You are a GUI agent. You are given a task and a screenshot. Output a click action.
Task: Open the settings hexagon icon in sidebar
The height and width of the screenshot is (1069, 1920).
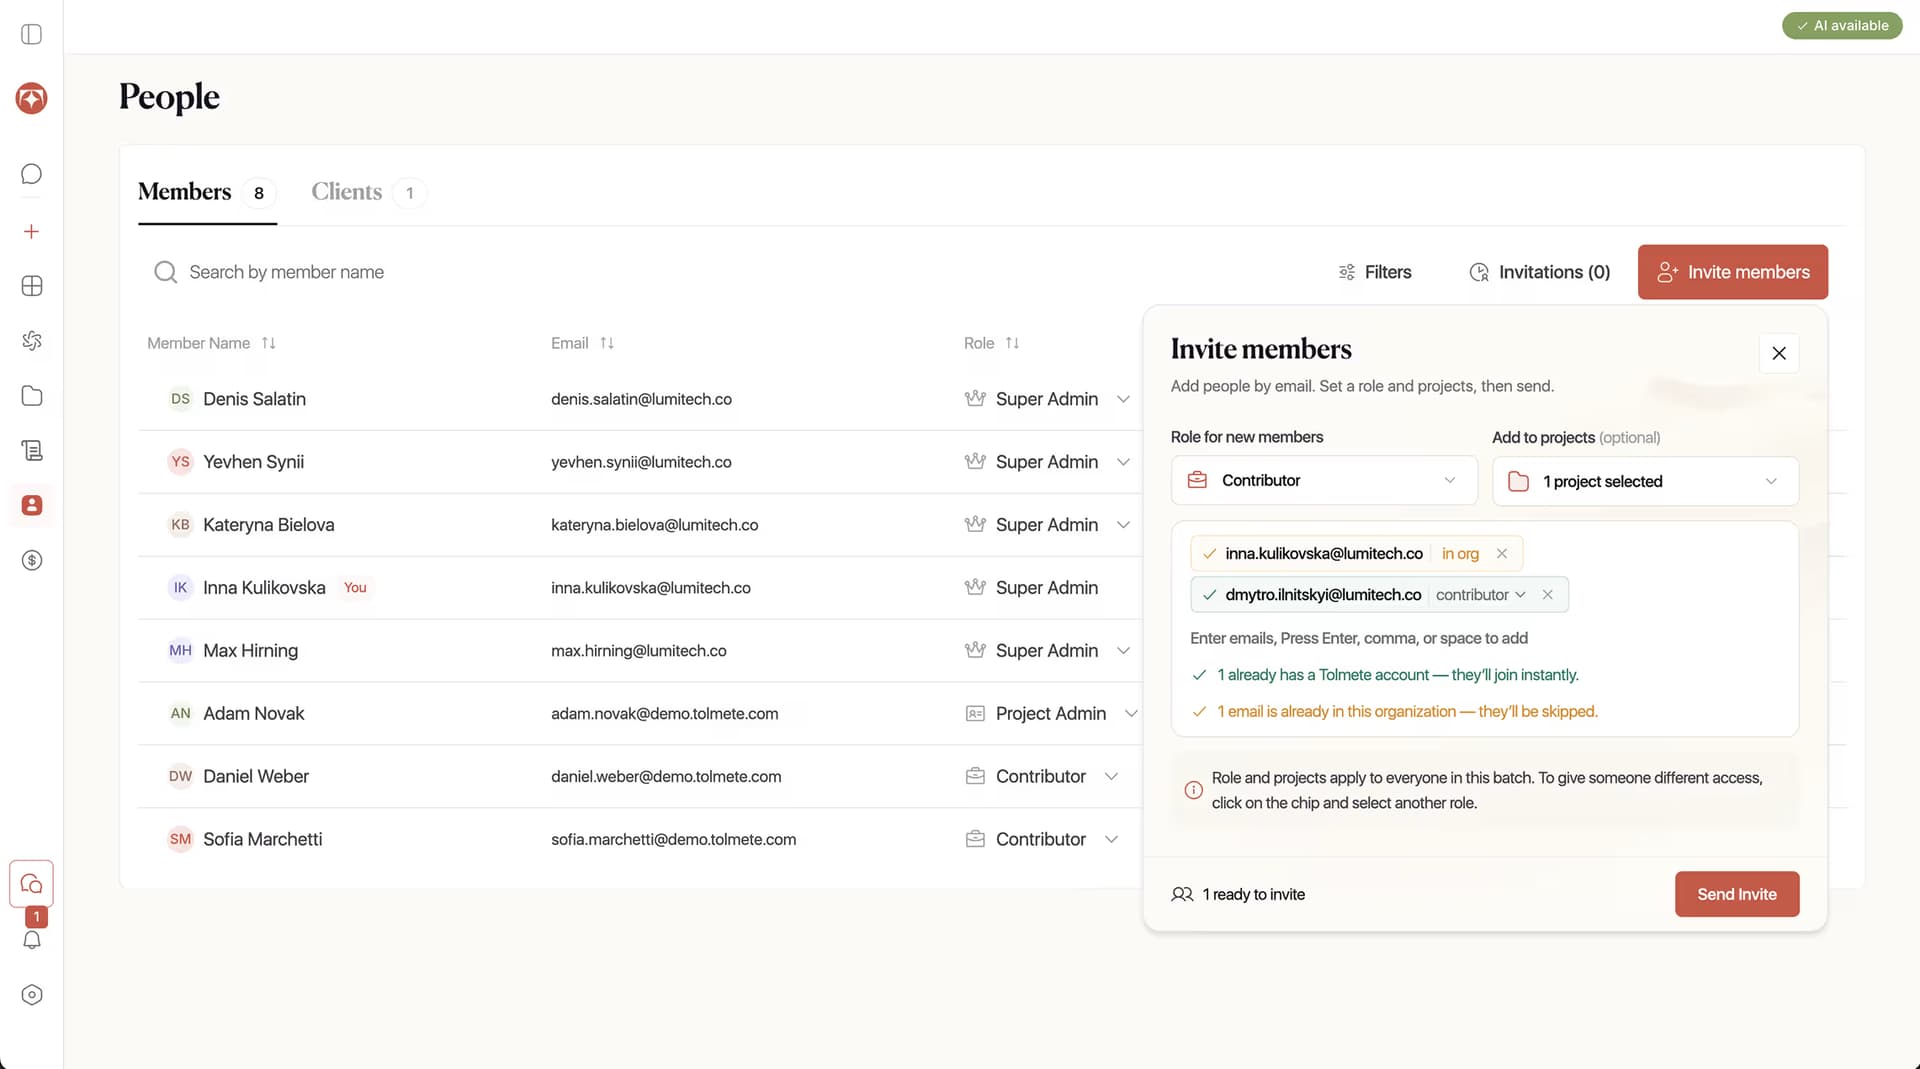(x=32, y=995)
